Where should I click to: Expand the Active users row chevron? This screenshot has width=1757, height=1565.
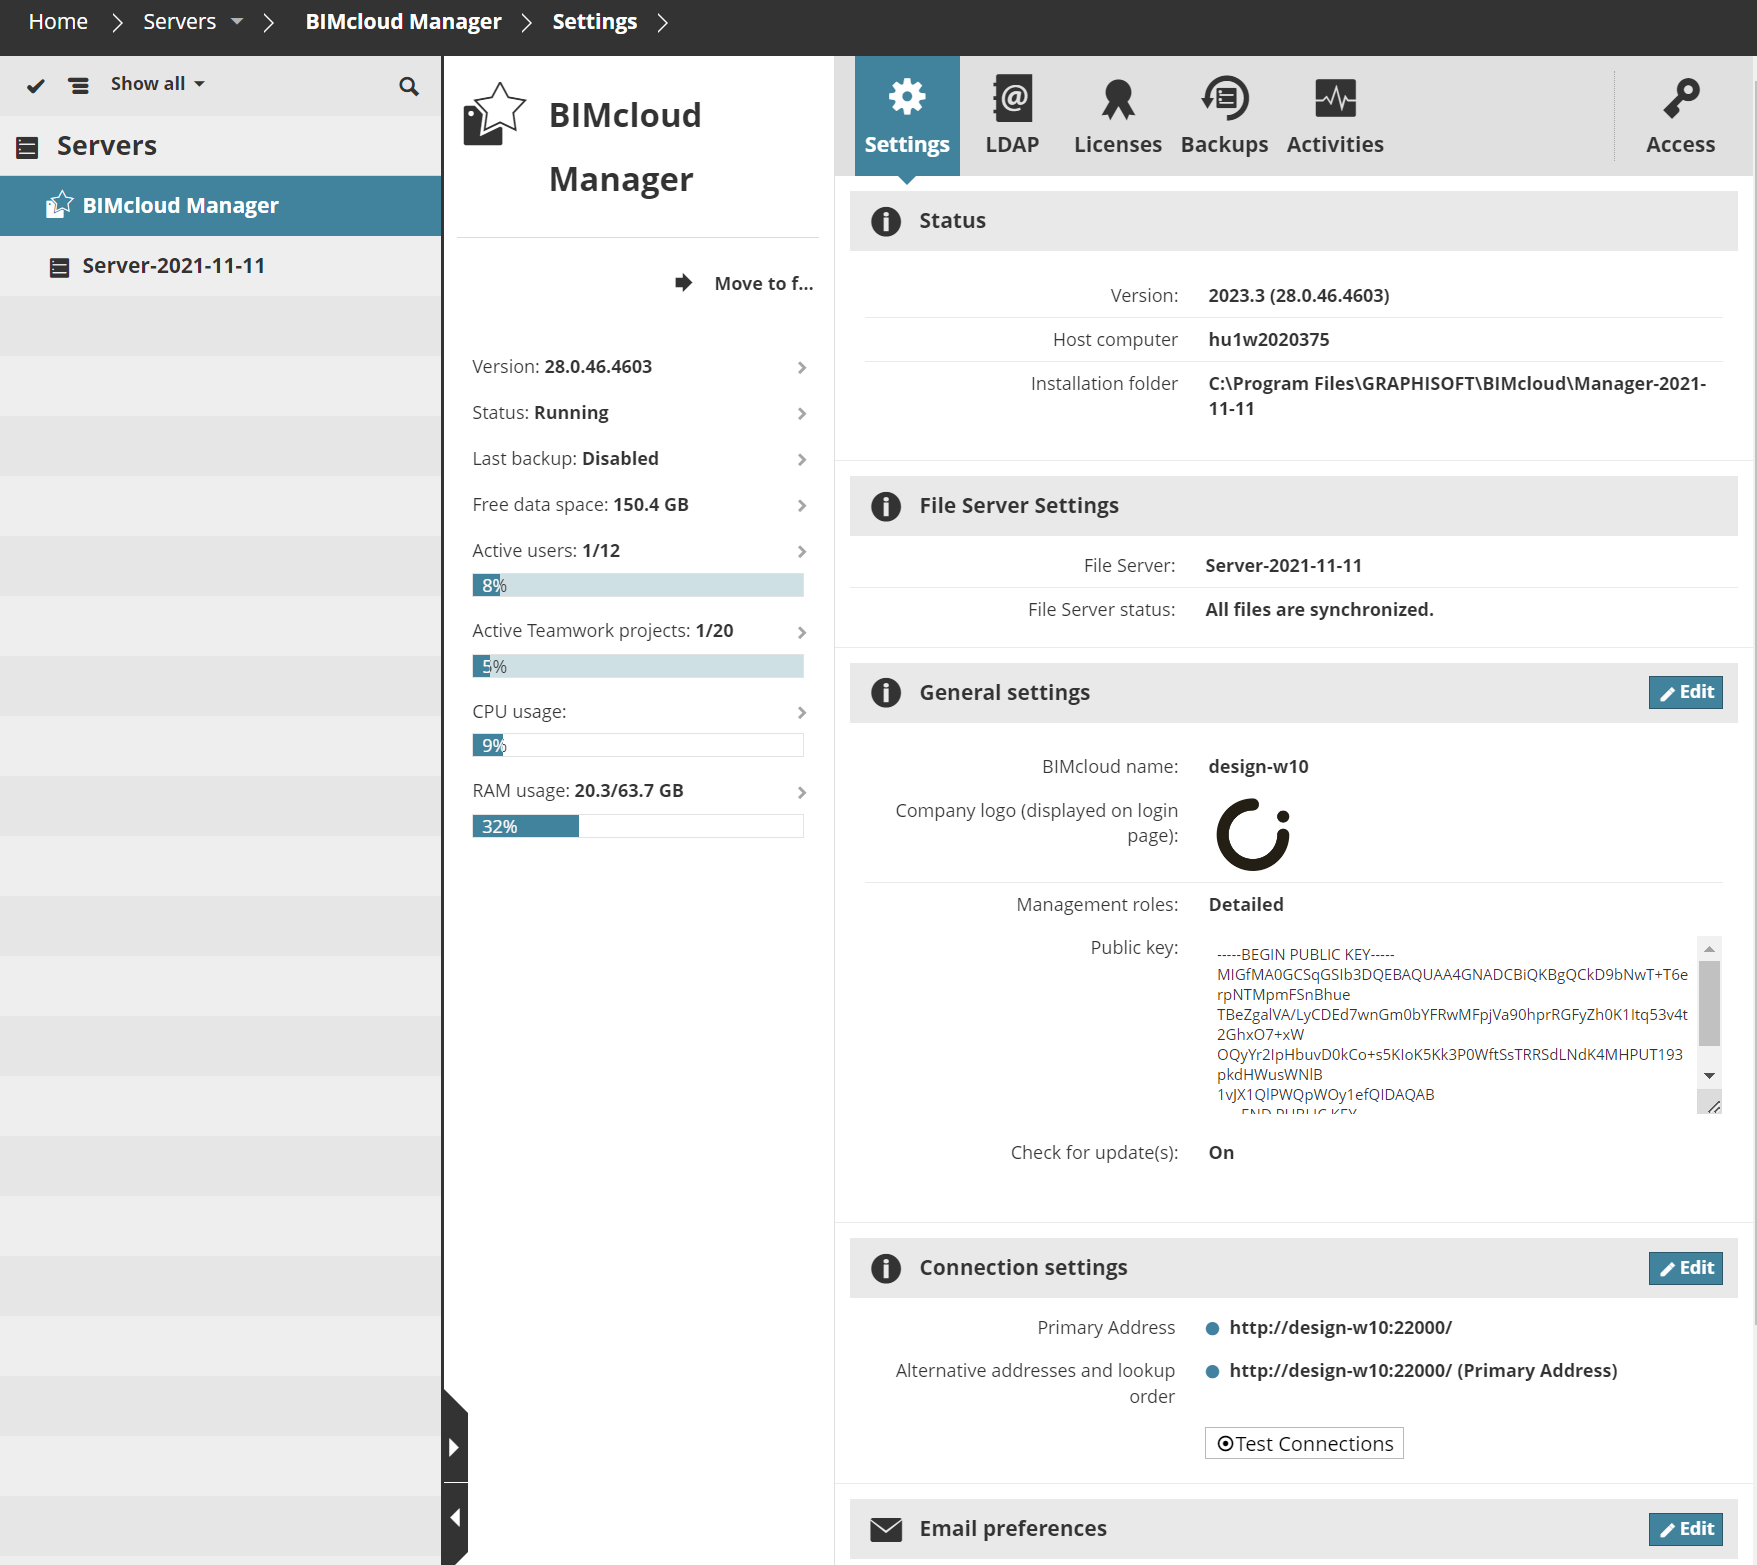[801, 552]
